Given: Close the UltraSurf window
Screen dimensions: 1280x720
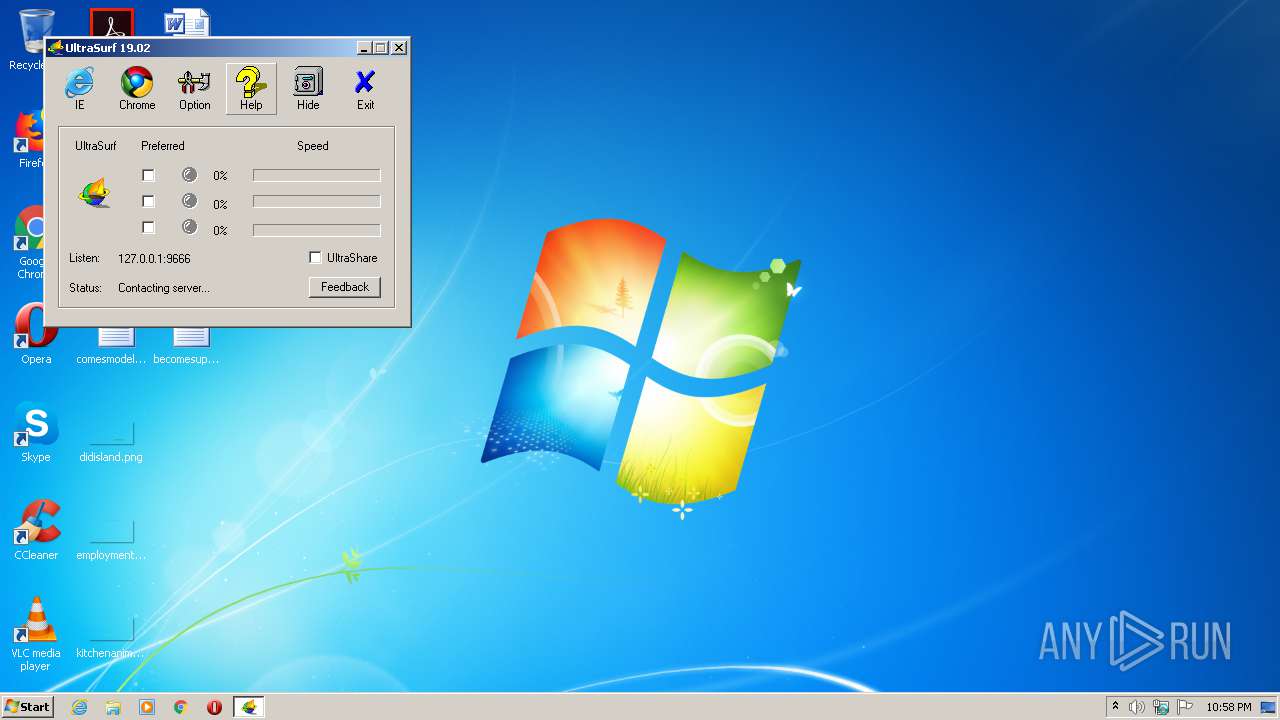Looking at the screenshot, I should pyautogui.click(x=399, y=47).
